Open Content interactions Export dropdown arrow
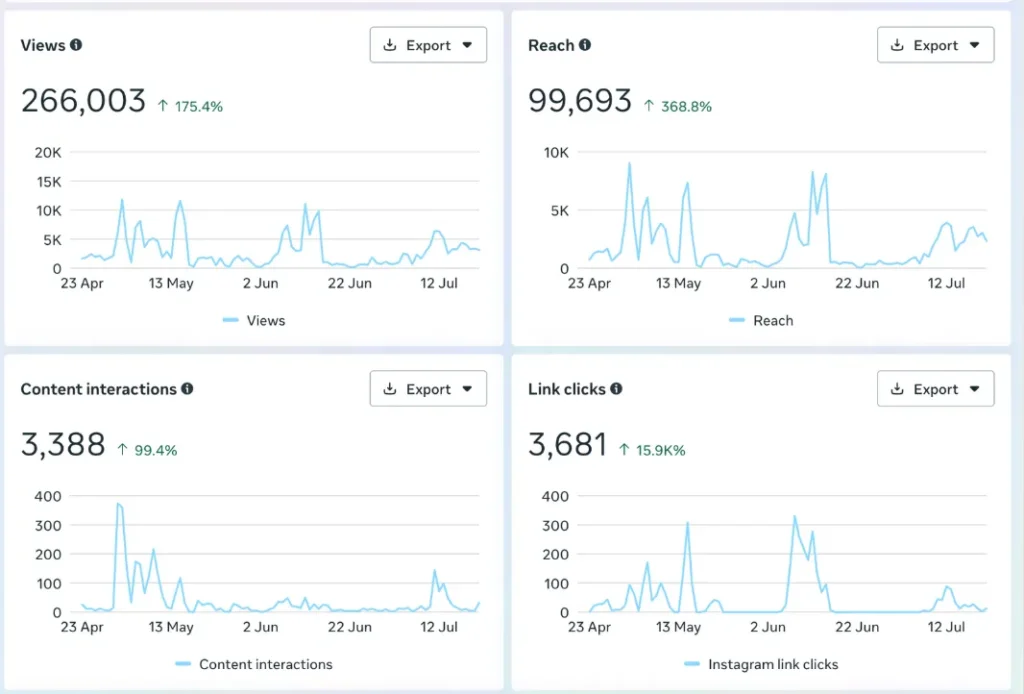Screen dimensions: 1024x694 click(467, 390)
